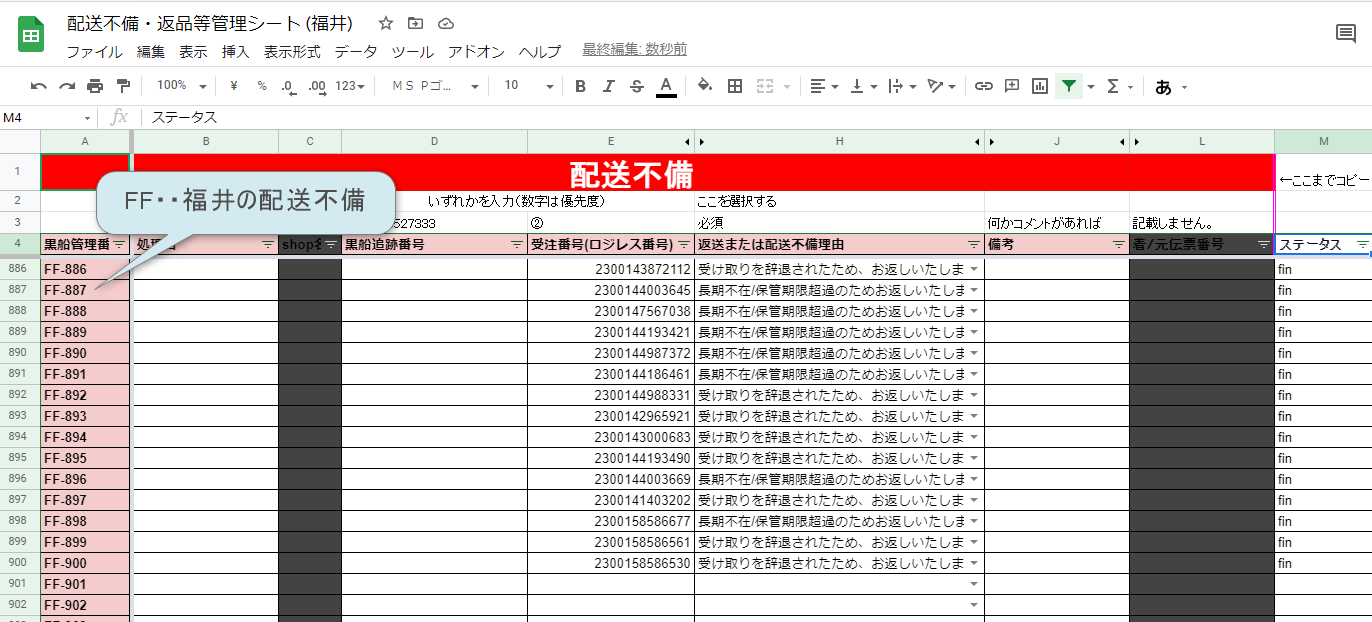
Task: Apply italic formatting
Action: click(608, 86)
